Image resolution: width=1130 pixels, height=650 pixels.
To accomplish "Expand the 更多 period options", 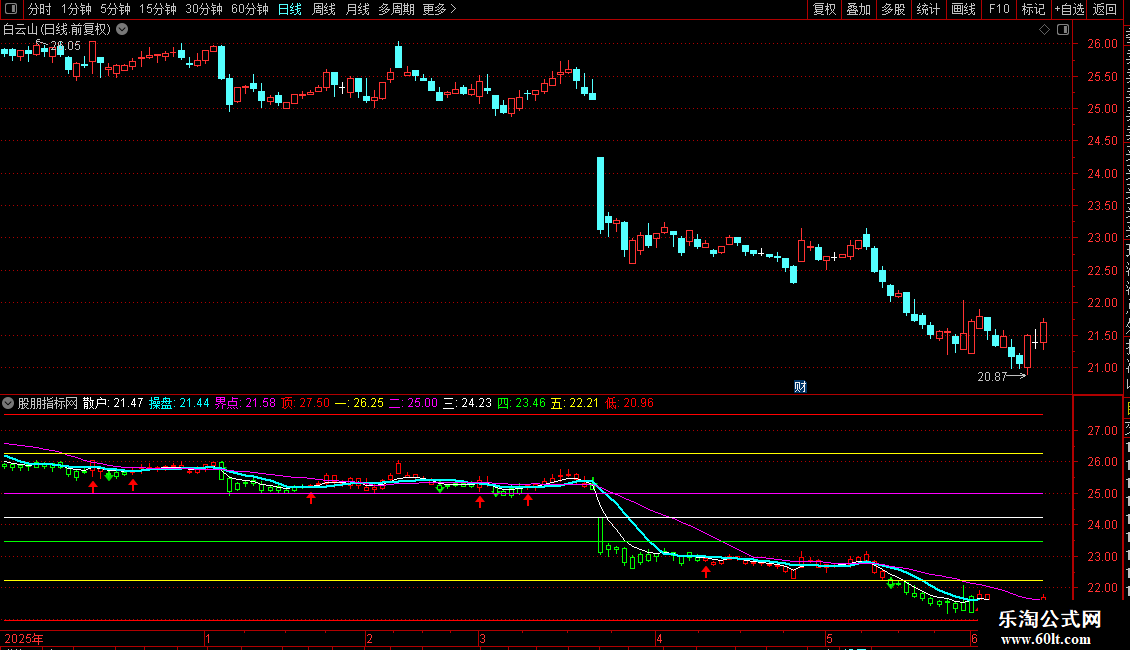I will click(x=440, y=9).
